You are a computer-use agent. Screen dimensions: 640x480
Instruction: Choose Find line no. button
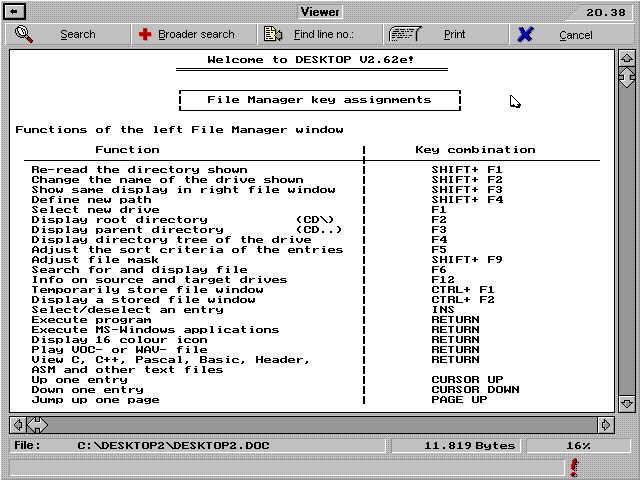(320, 34)
